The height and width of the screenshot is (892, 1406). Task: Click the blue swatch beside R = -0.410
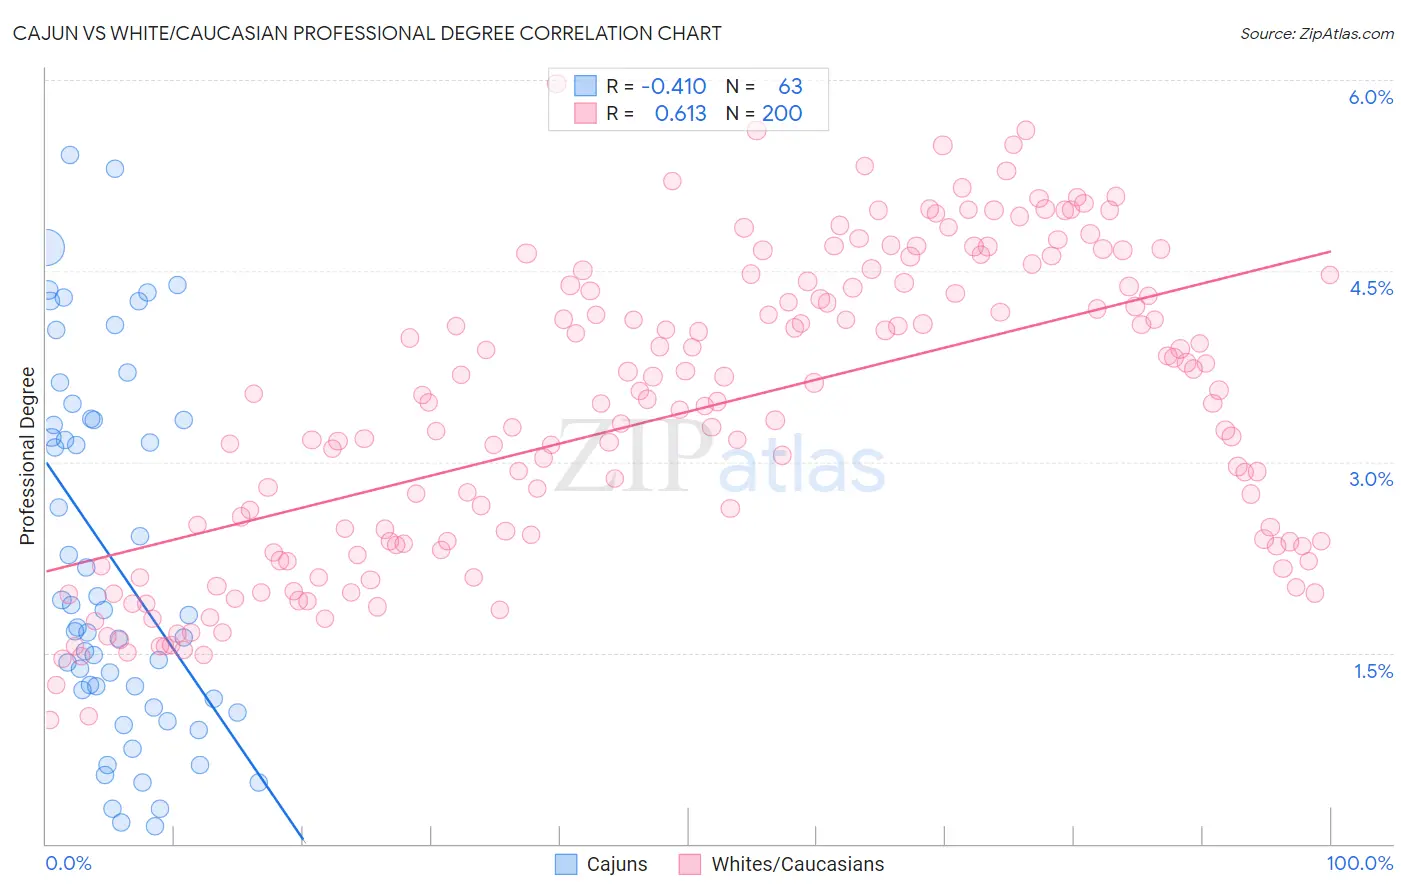coord(585,86)
